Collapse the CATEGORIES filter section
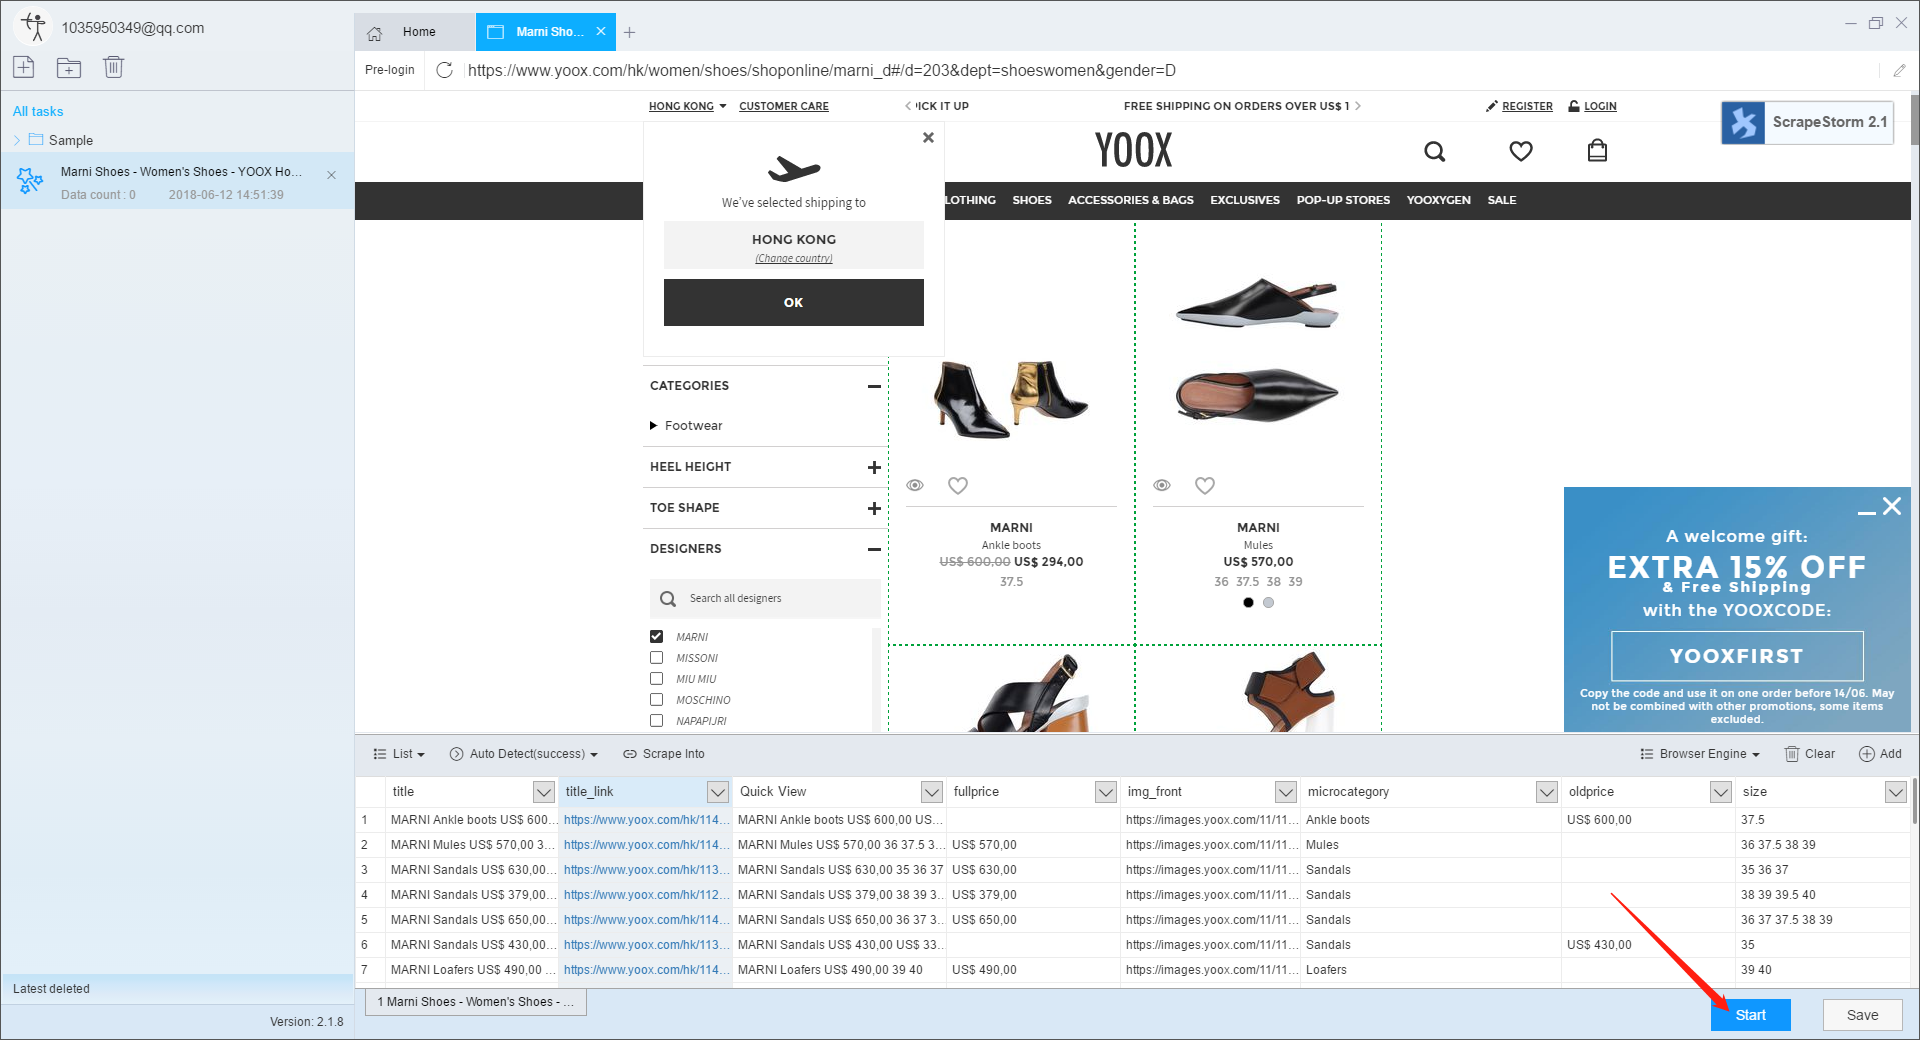Screen dimensions: 1920x1040 click(874, 386)
